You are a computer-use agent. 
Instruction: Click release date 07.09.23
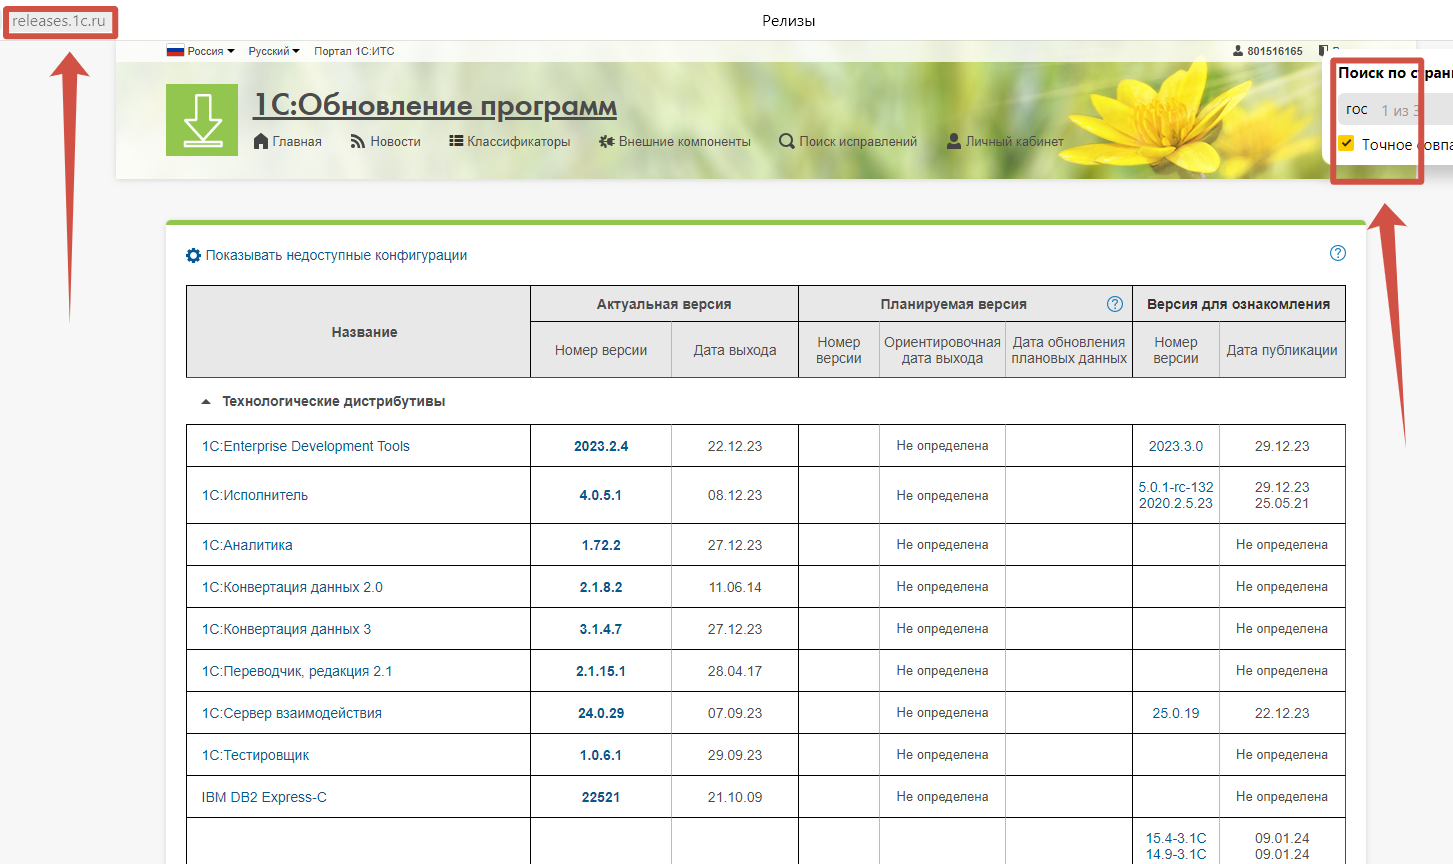click(x=735, y=713)
